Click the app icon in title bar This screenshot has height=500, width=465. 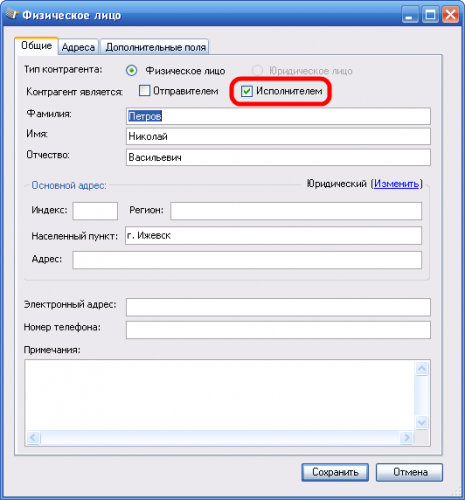coord(12,14)
